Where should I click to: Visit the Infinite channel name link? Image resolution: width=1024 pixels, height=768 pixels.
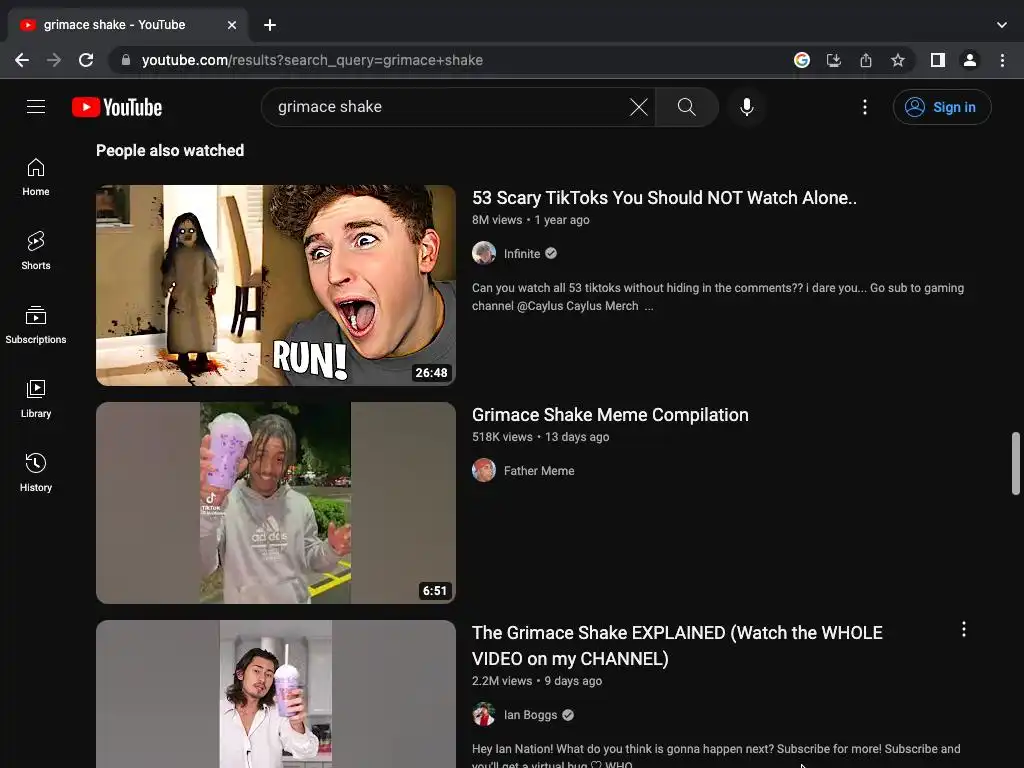tap(522, 254)
